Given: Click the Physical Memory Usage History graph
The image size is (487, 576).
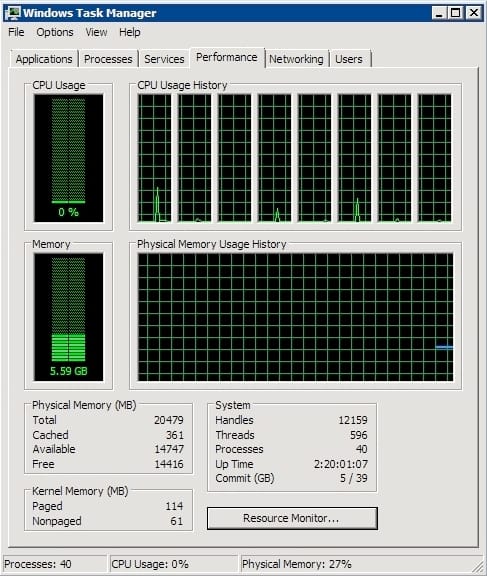Looking at the screenshot, I should pyautogui.click(x=295, y=317).
